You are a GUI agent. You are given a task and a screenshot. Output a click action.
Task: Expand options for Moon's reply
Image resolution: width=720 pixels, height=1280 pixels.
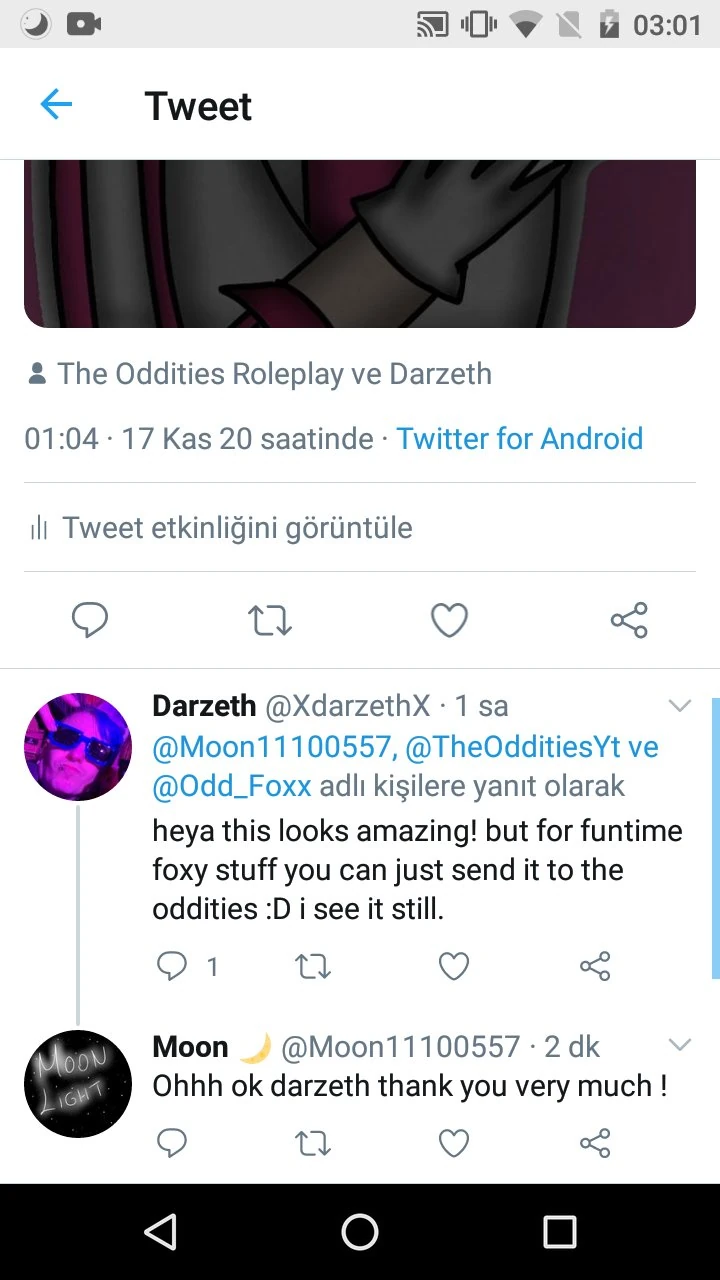pyautogui.click(x=680, y=1044)
